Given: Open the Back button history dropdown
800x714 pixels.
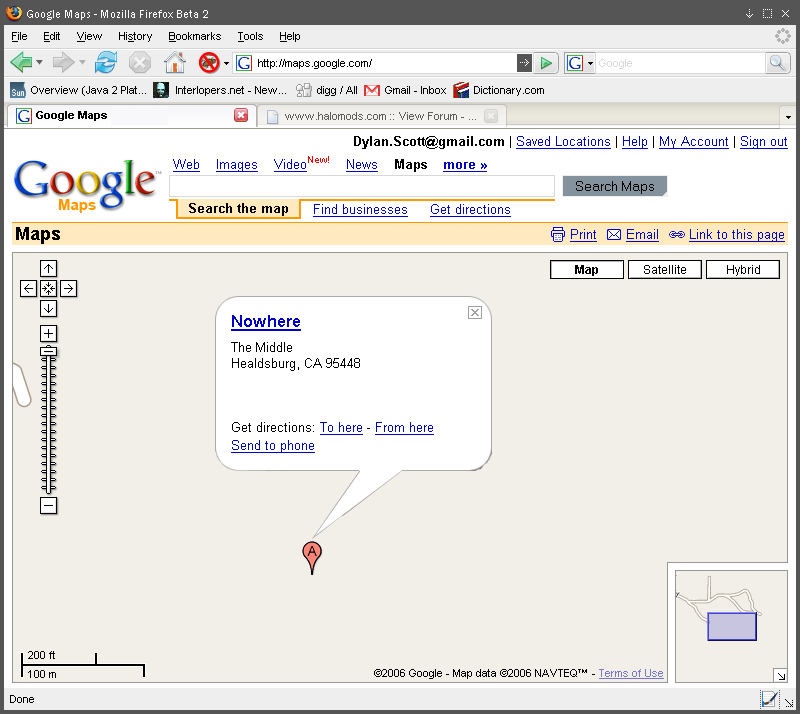Looking at the screenshot, I should pos(39,63).
